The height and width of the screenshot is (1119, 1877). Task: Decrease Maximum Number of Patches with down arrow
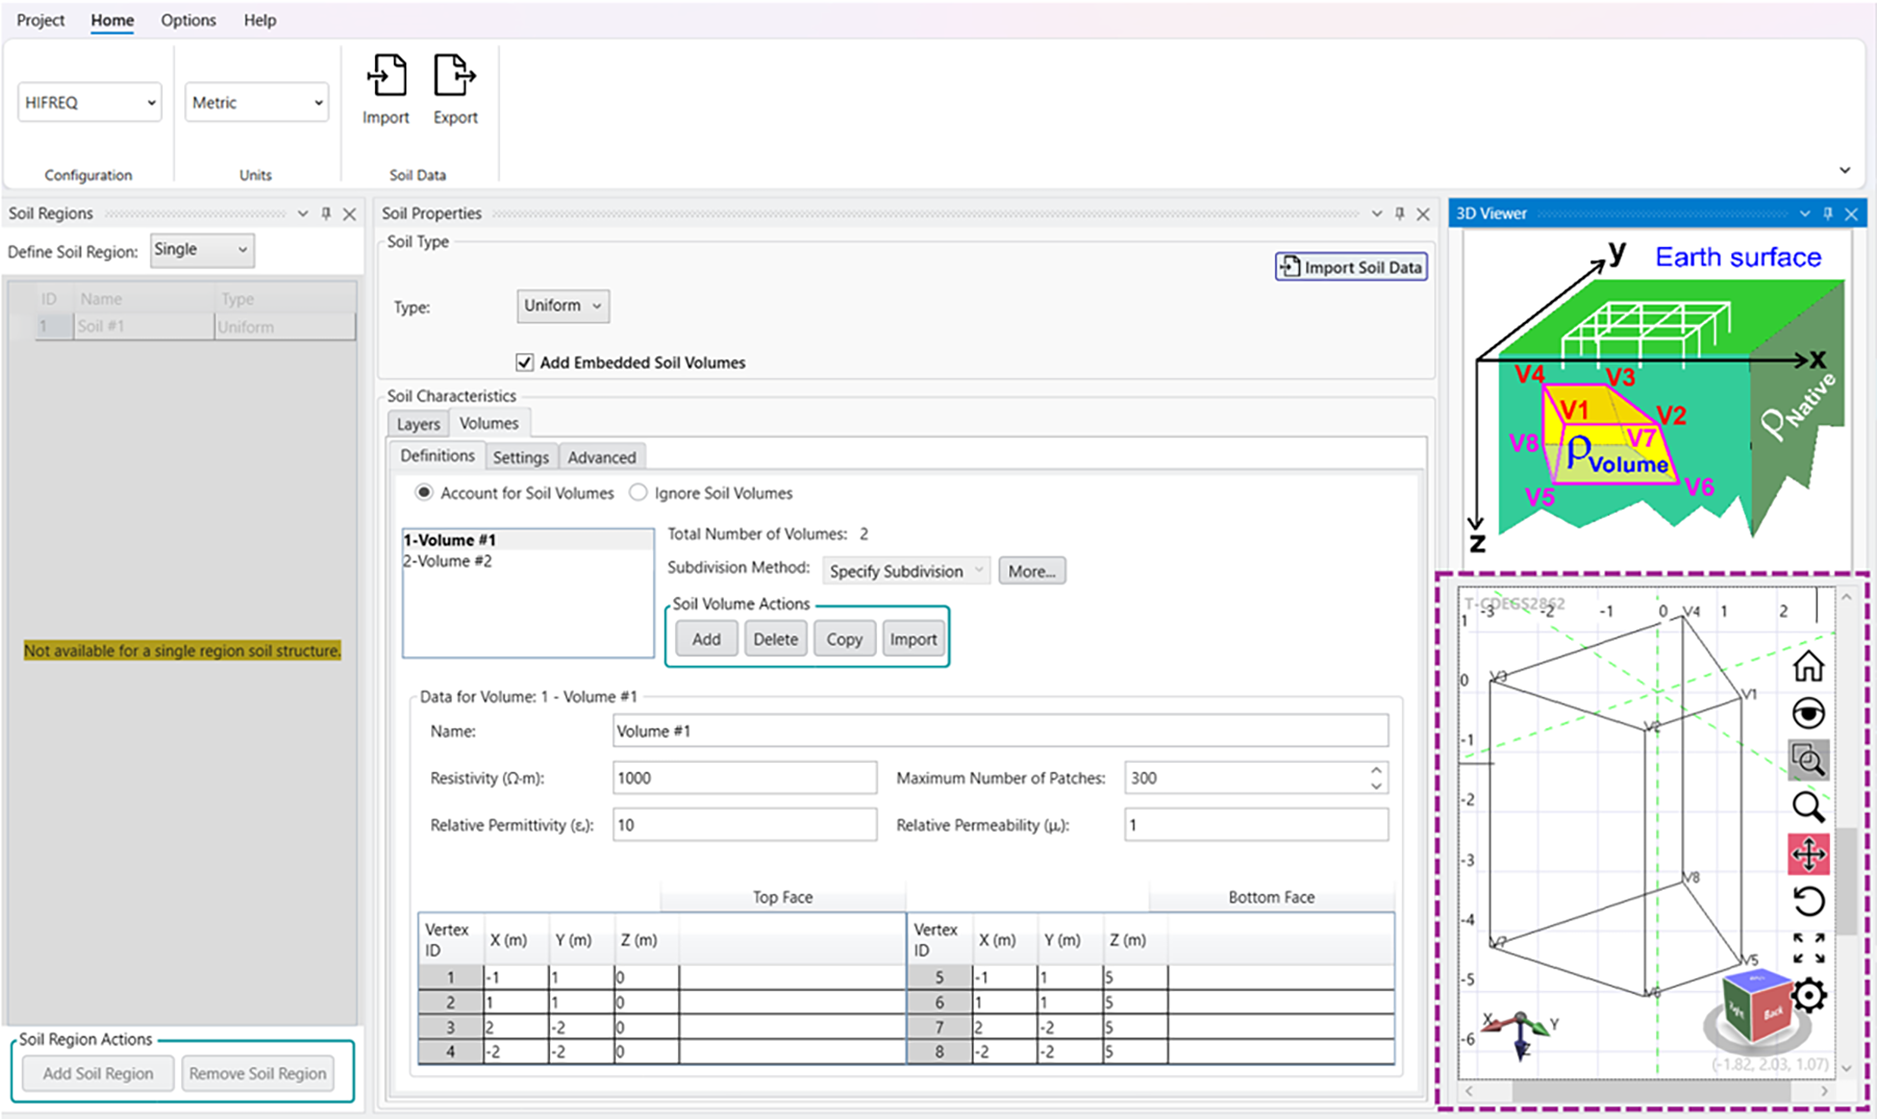1376,786
